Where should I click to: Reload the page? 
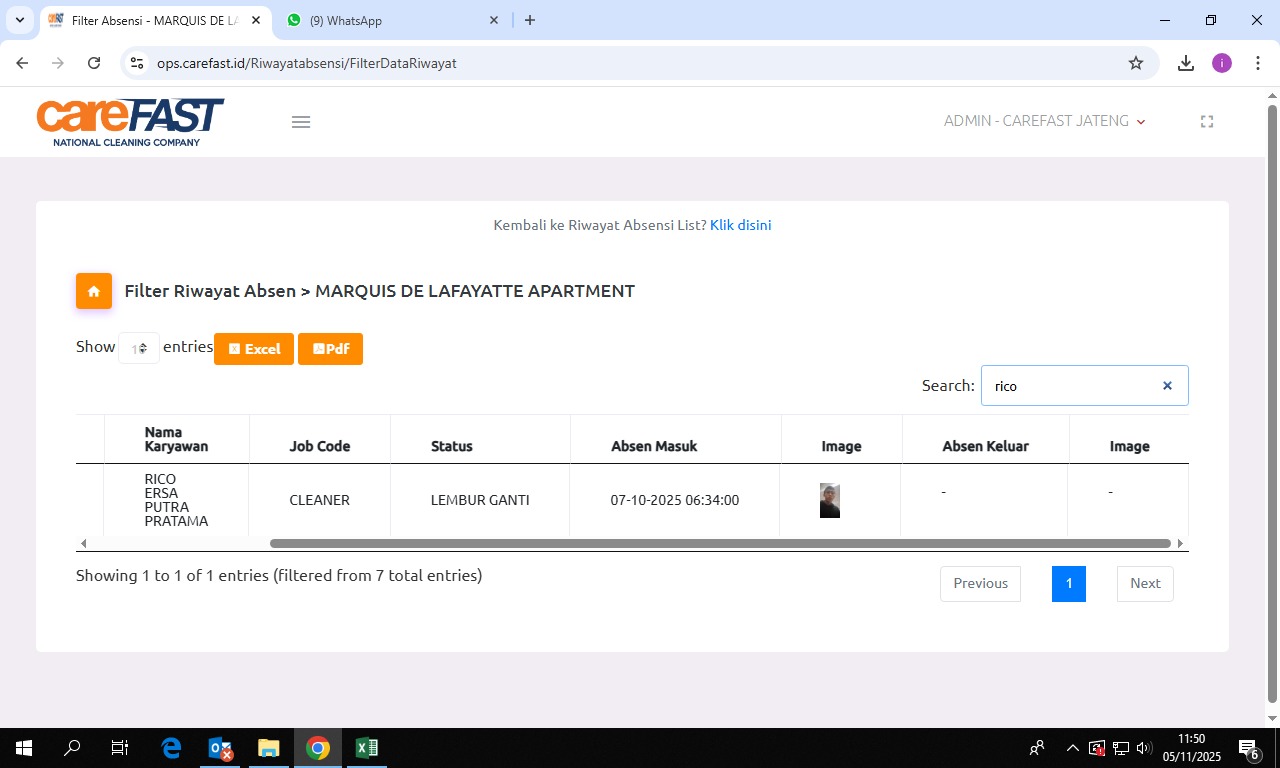tap(94, 63)
